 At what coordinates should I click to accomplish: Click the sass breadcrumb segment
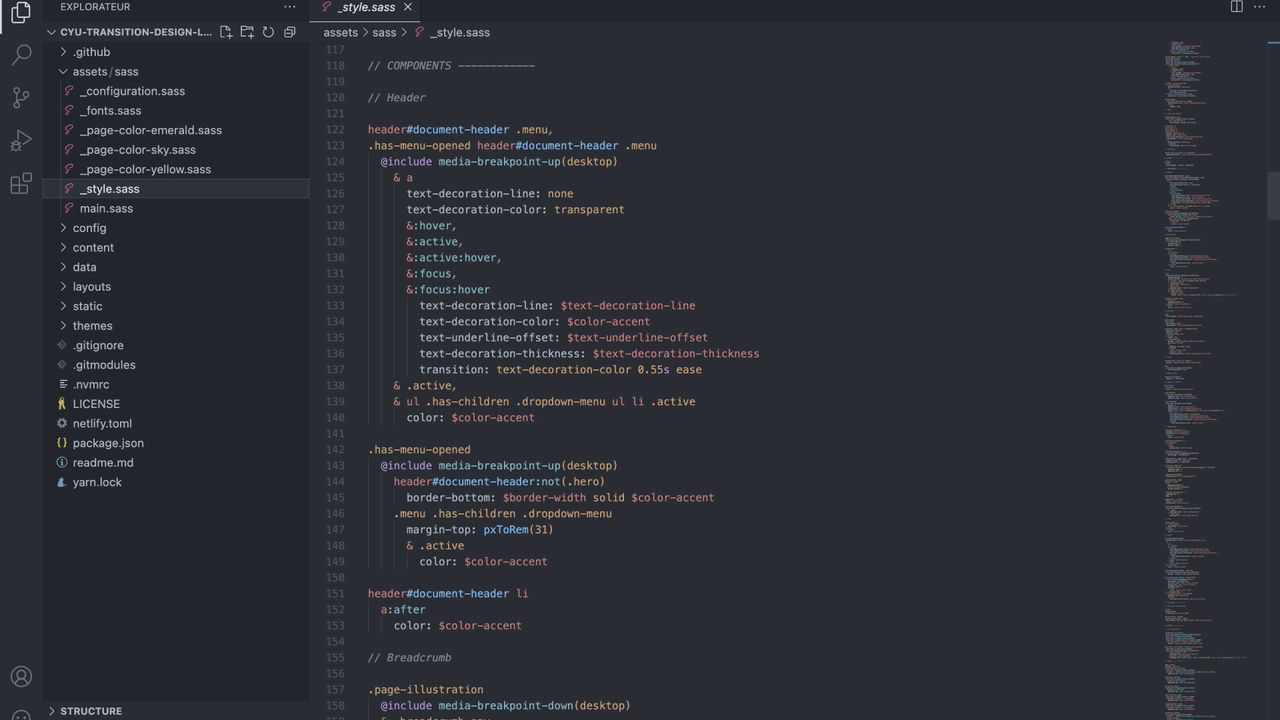click(x=384, y=32)
